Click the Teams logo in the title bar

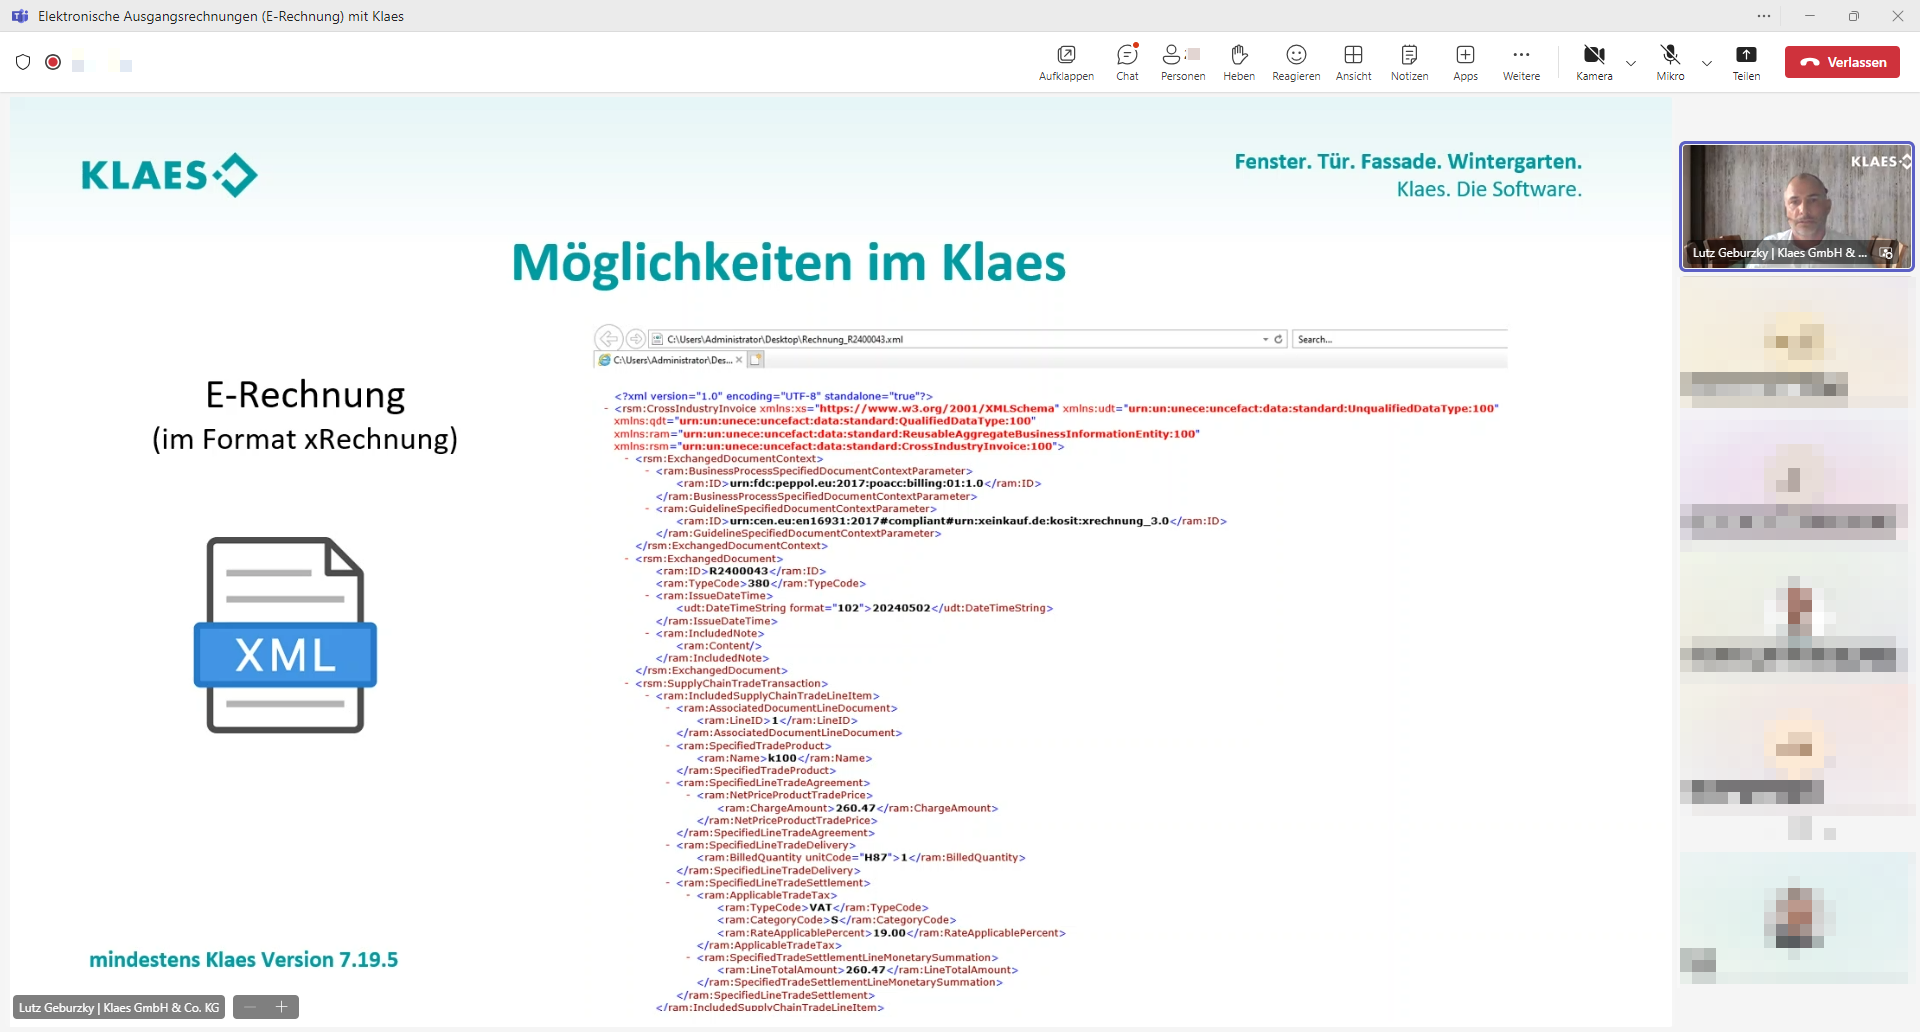pos(19,16)
